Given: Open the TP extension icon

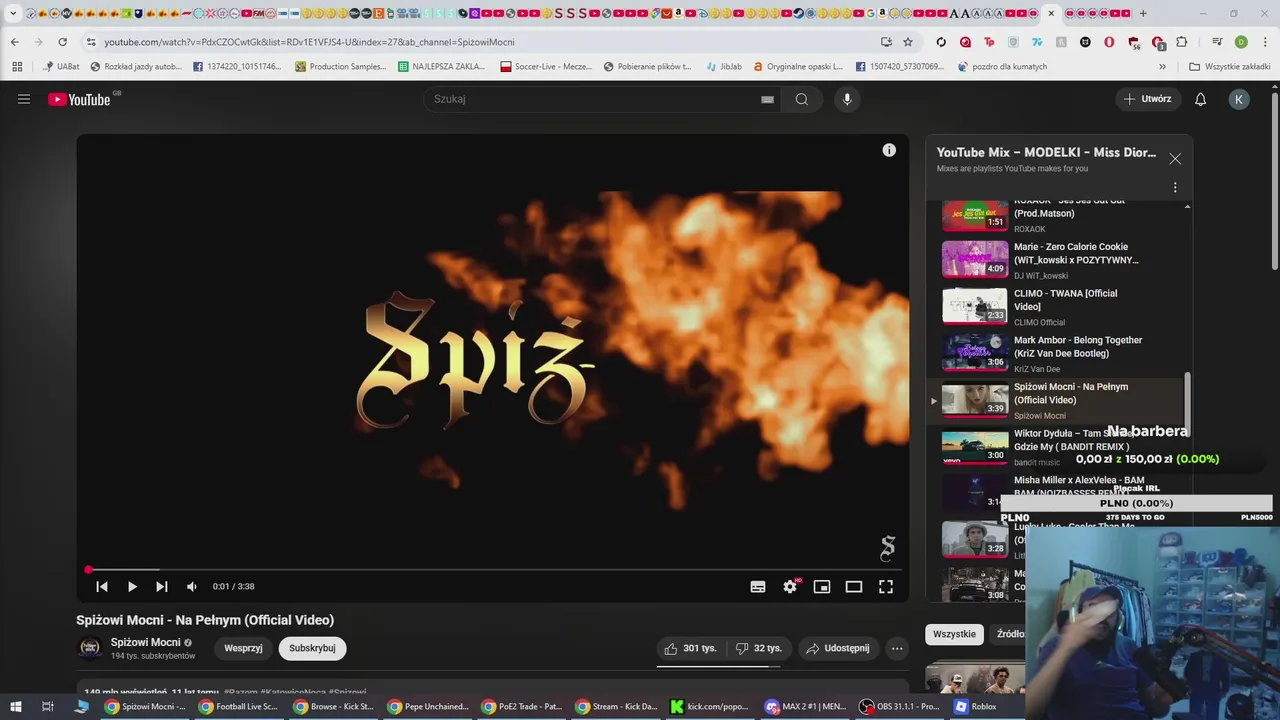Looking at the screenshot, I should (x=989, y=42).
